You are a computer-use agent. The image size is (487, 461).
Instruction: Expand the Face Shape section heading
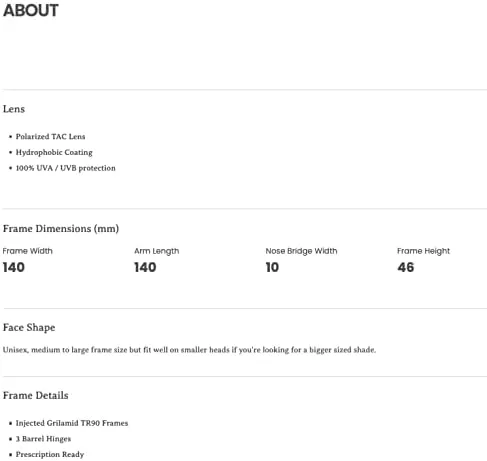click(x=29, y=327)
